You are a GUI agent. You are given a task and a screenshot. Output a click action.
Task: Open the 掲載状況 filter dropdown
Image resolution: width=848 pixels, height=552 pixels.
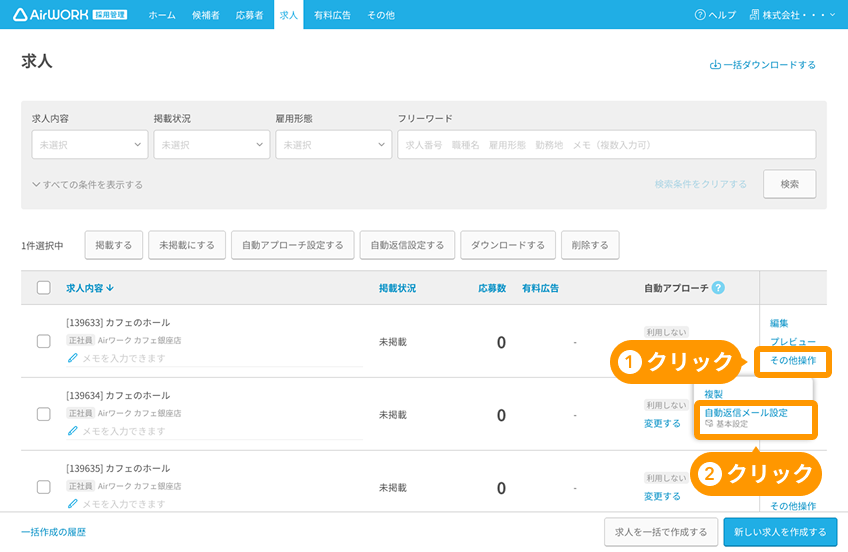tap(211, 144)
